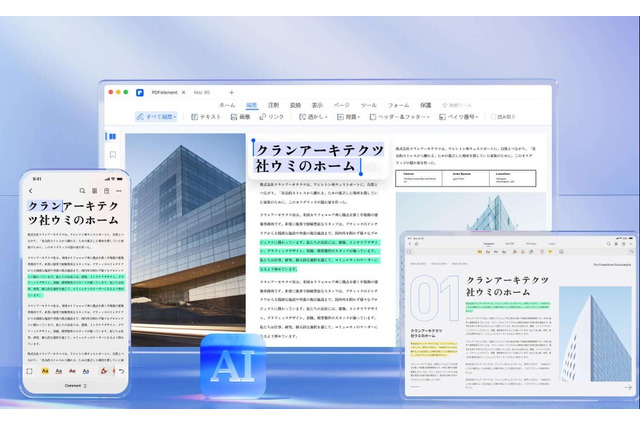
Task: Select the 画像 tool
Action: [240, 117]
